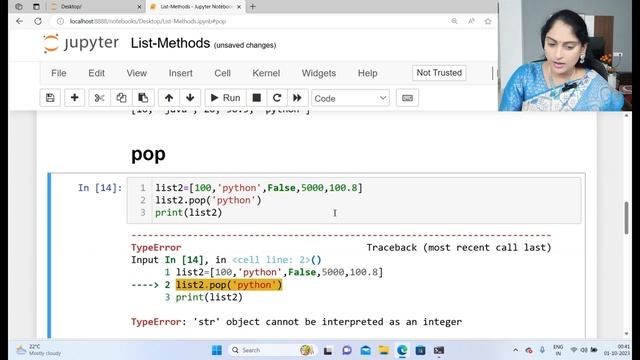Save notebook with the floppy disk icon
640x360 pixels.
pos(50,98)
